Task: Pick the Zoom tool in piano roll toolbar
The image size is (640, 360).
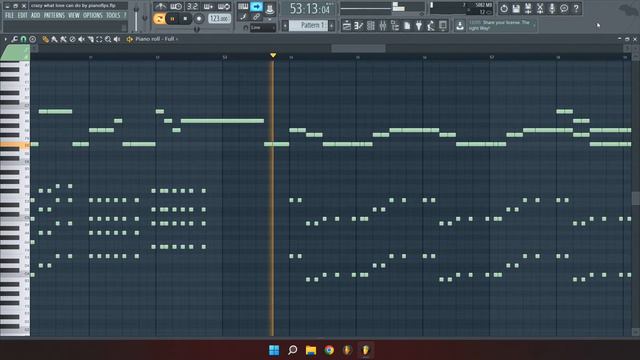Action: tap(108, 39)
